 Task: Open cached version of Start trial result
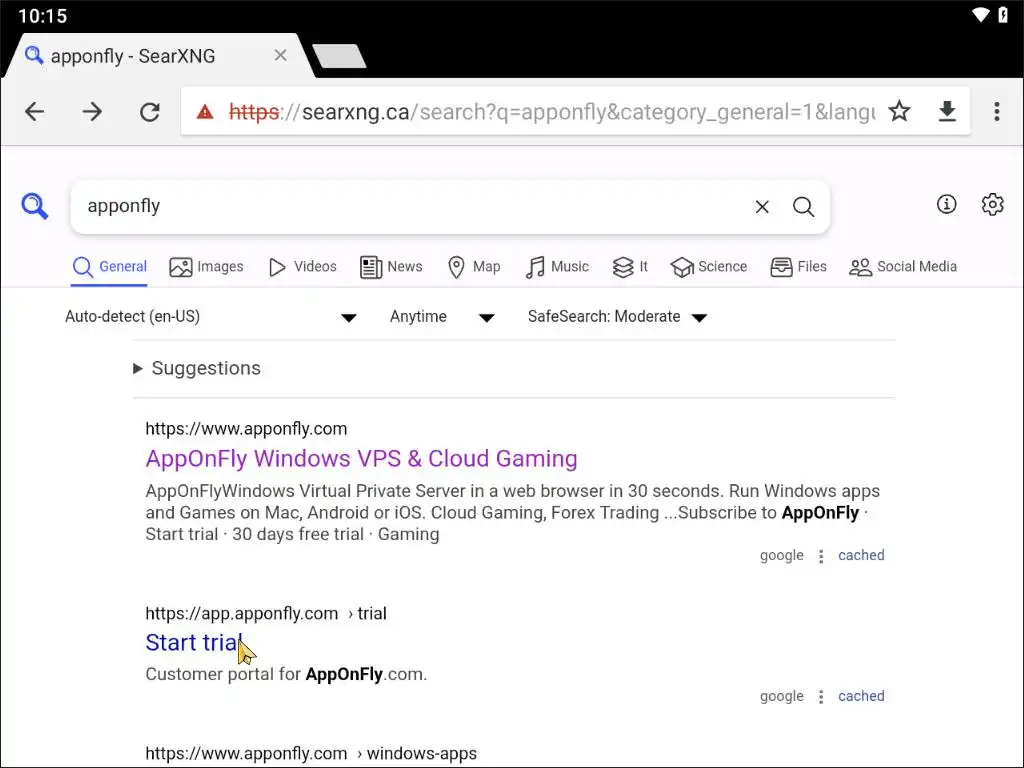[x=861, y=696]
